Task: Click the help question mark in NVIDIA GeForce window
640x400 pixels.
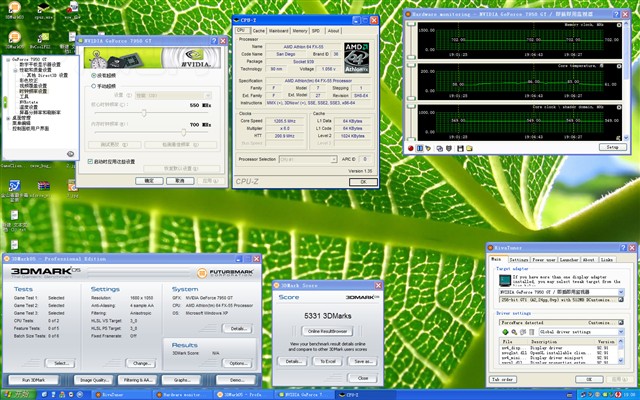Action: (214, 41)
